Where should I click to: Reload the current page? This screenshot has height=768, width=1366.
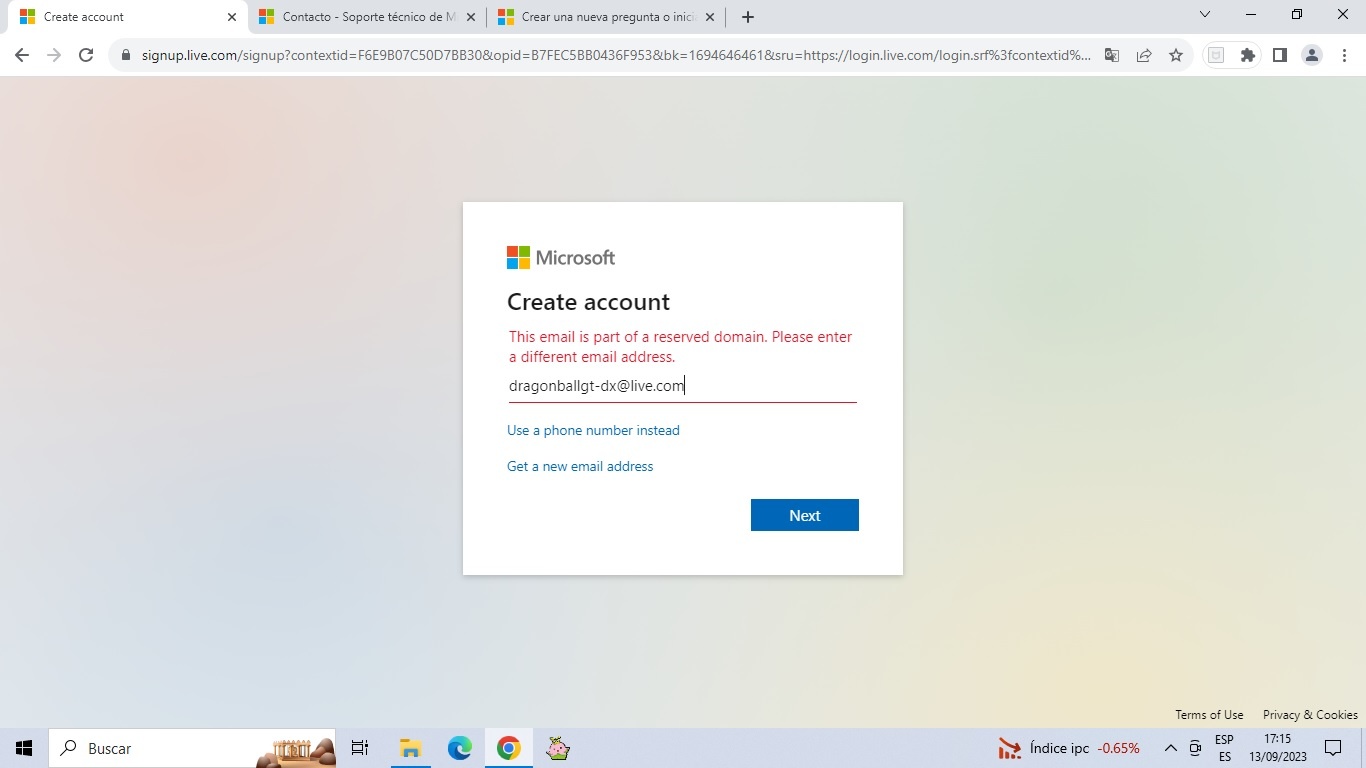click(x=86, y=55)
